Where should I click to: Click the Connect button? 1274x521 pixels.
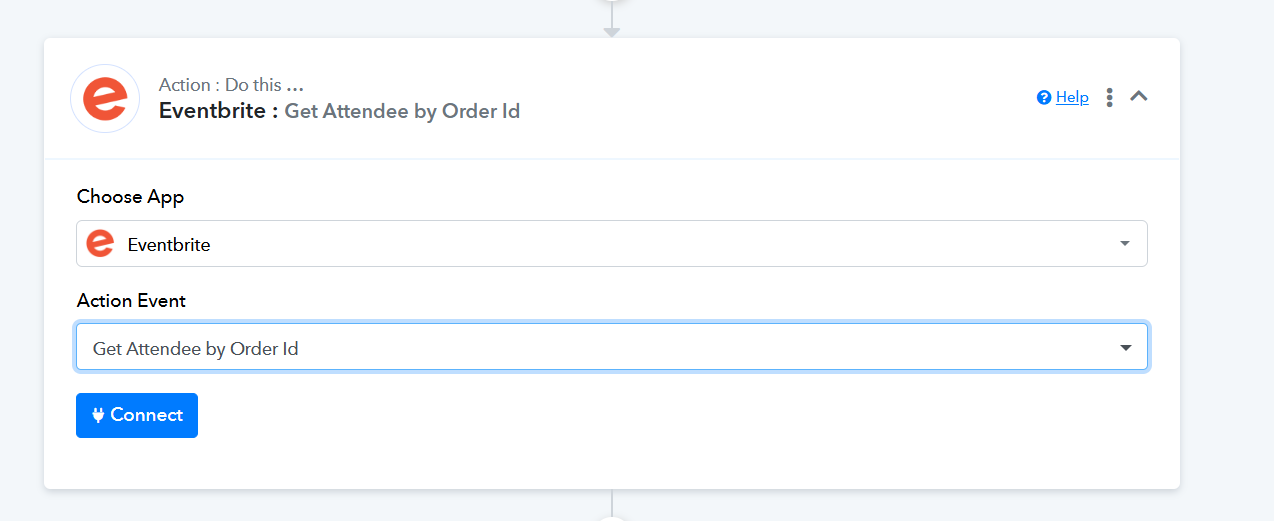137,415
